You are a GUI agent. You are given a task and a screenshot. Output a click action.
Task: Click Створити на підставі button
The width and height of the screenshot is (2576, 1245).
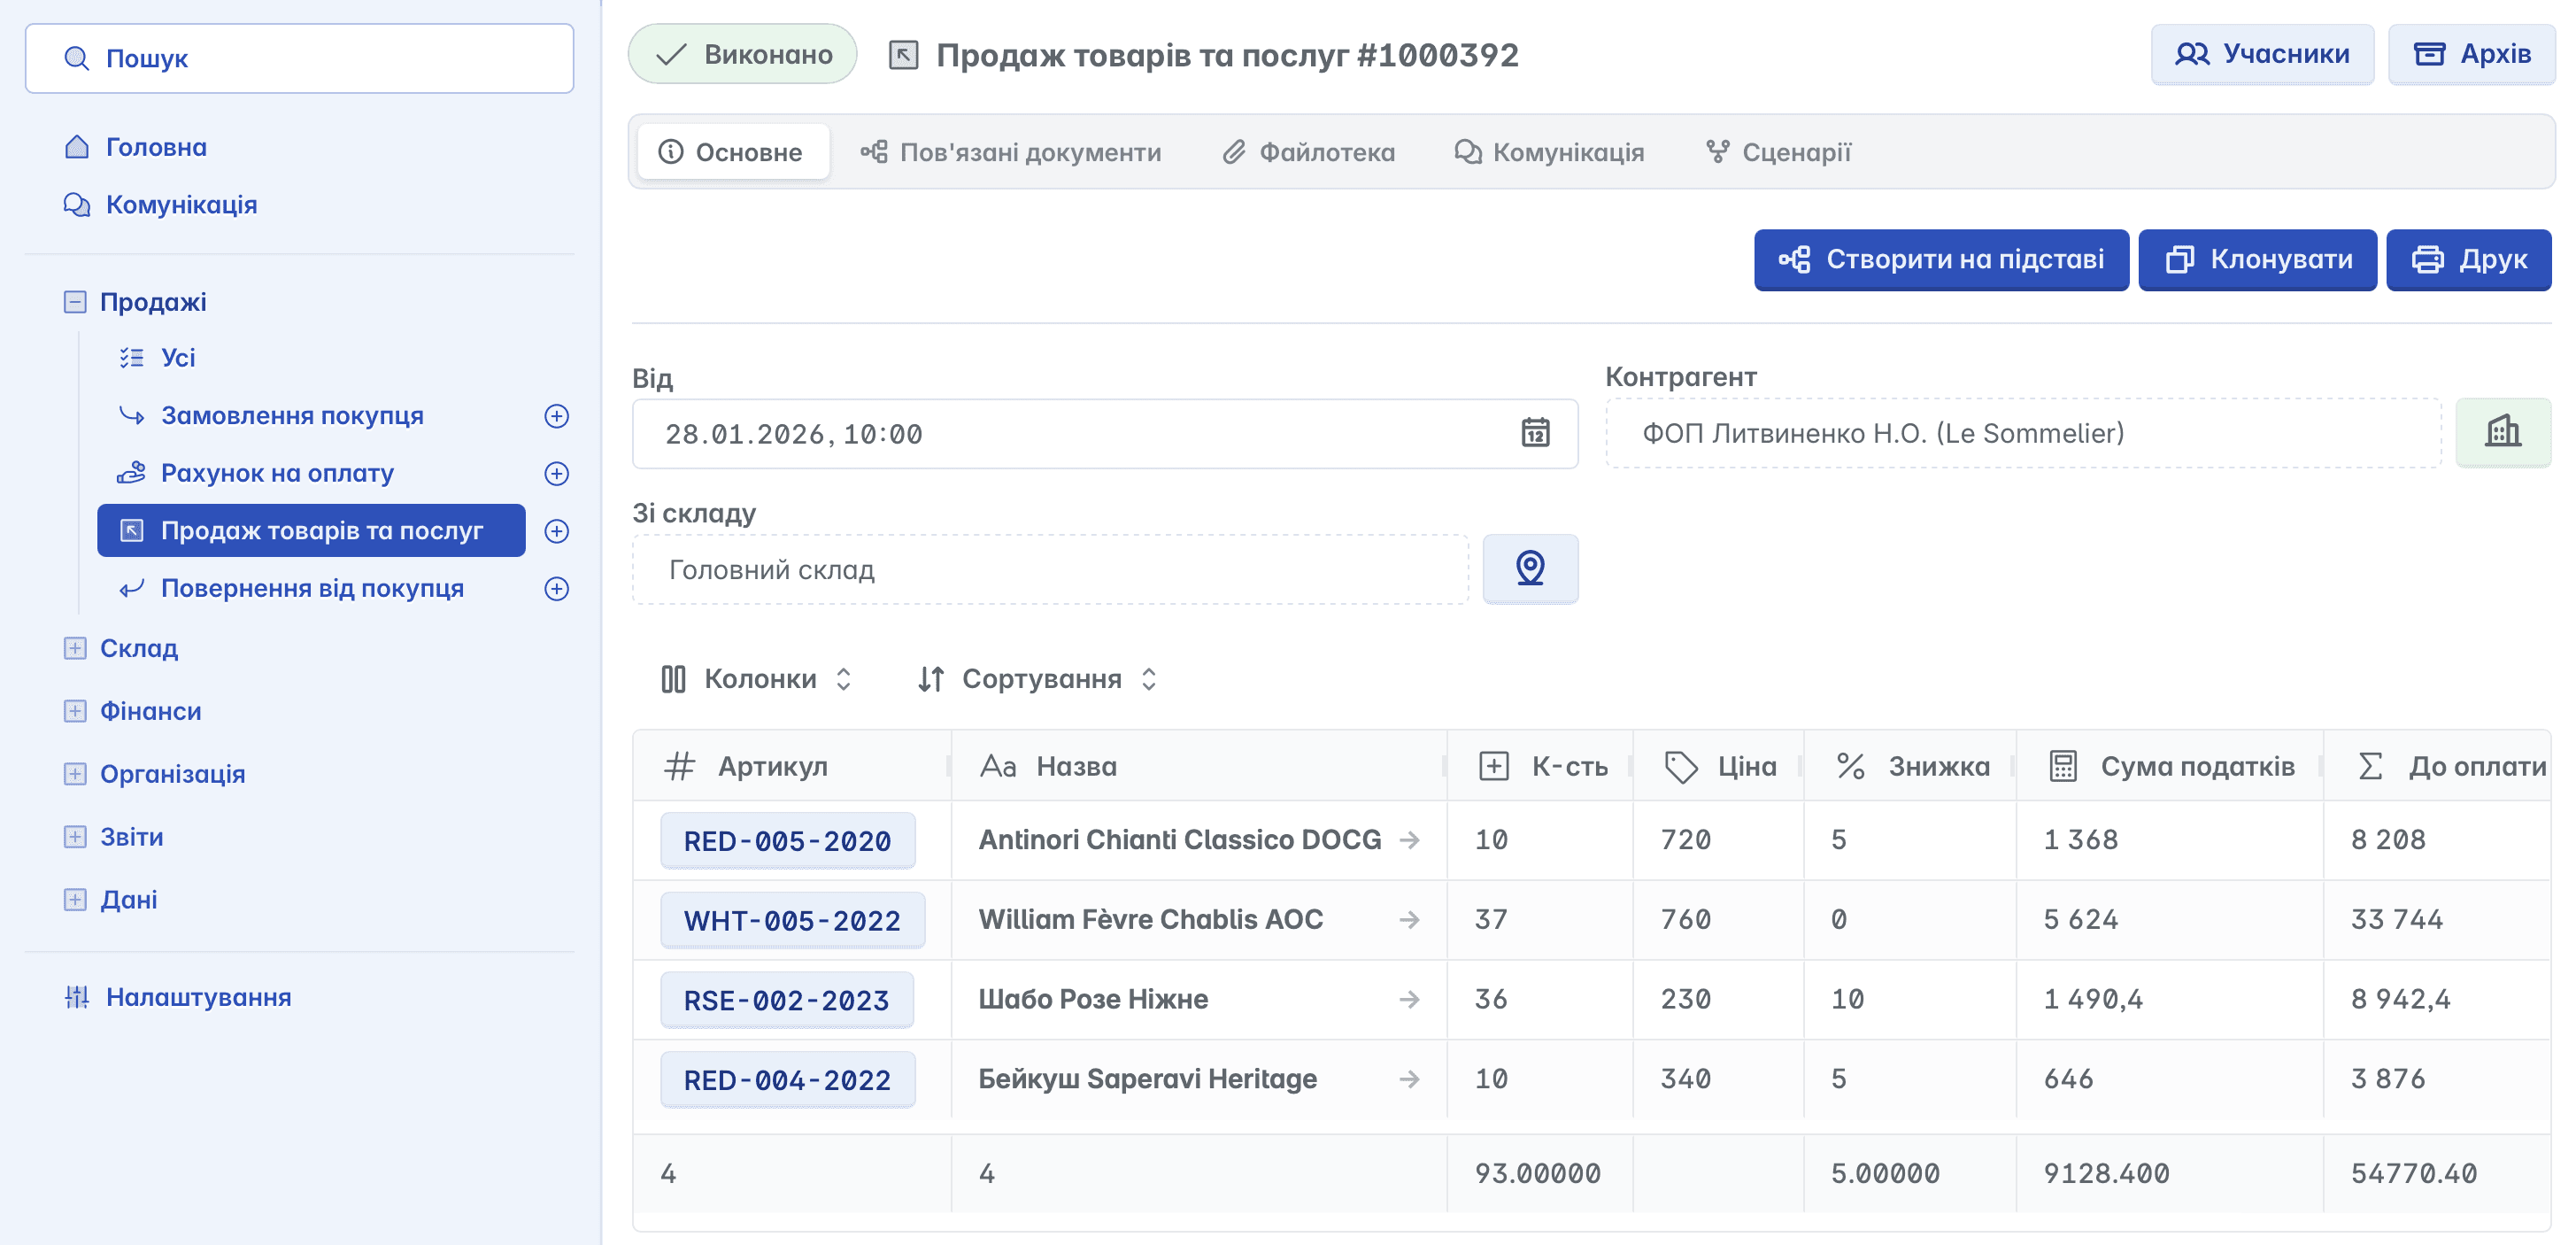tap(1940, 260)
